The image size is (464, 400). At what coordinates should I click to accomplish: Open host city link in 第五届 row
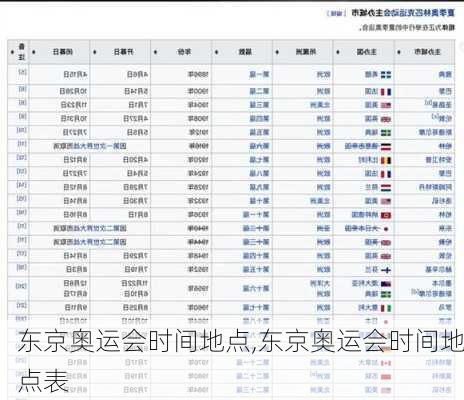click(435, 133)
